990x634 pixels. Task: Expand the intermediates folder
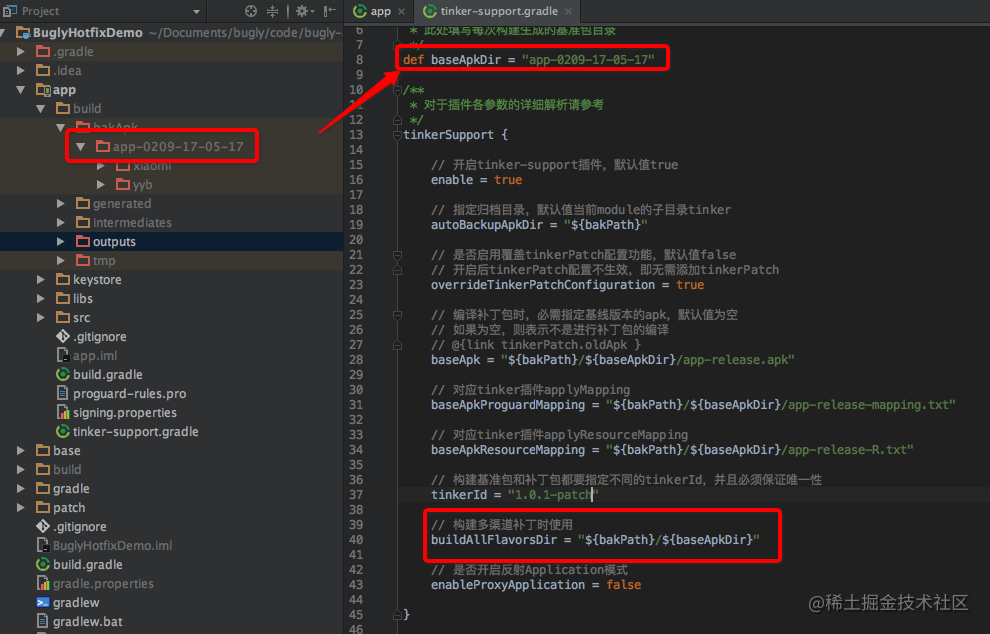coord(61,222)
